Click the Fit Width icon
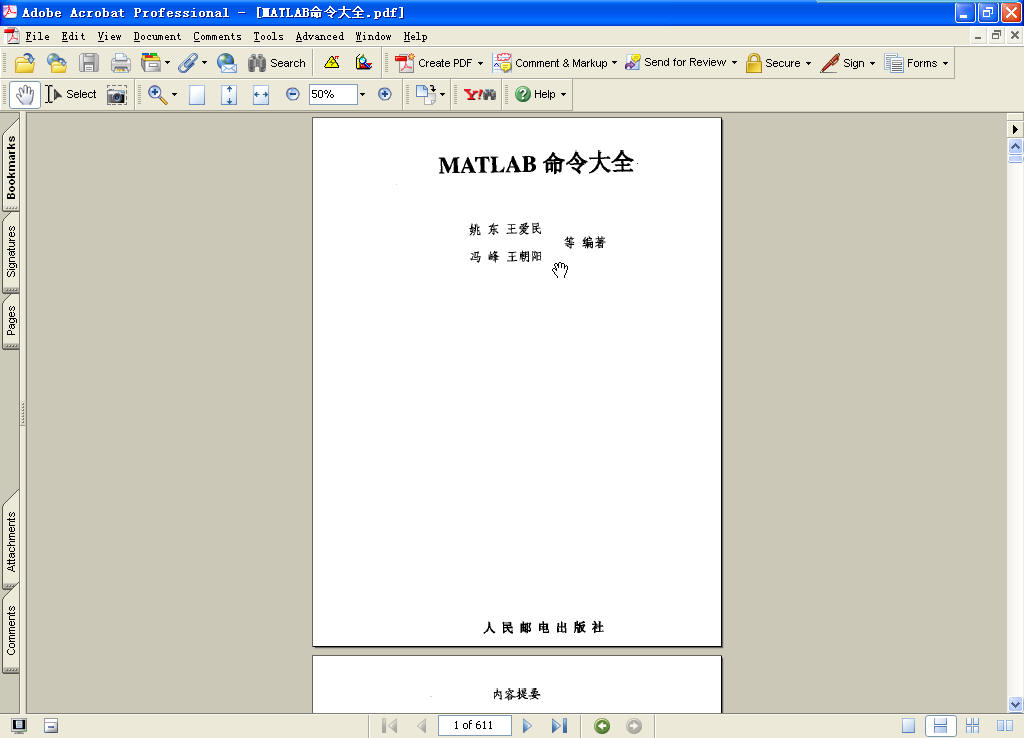The image size is (1024, 738). [x=261, y=95]
